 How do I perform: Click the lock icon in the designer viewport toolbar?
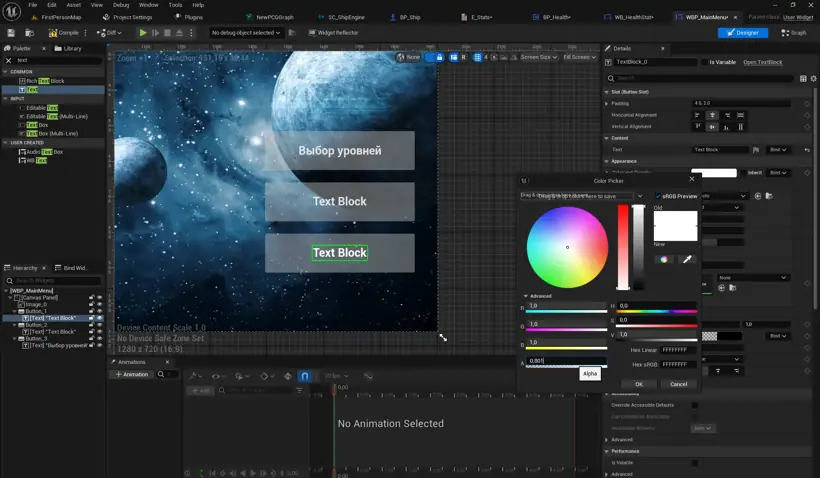click(439, 58)
